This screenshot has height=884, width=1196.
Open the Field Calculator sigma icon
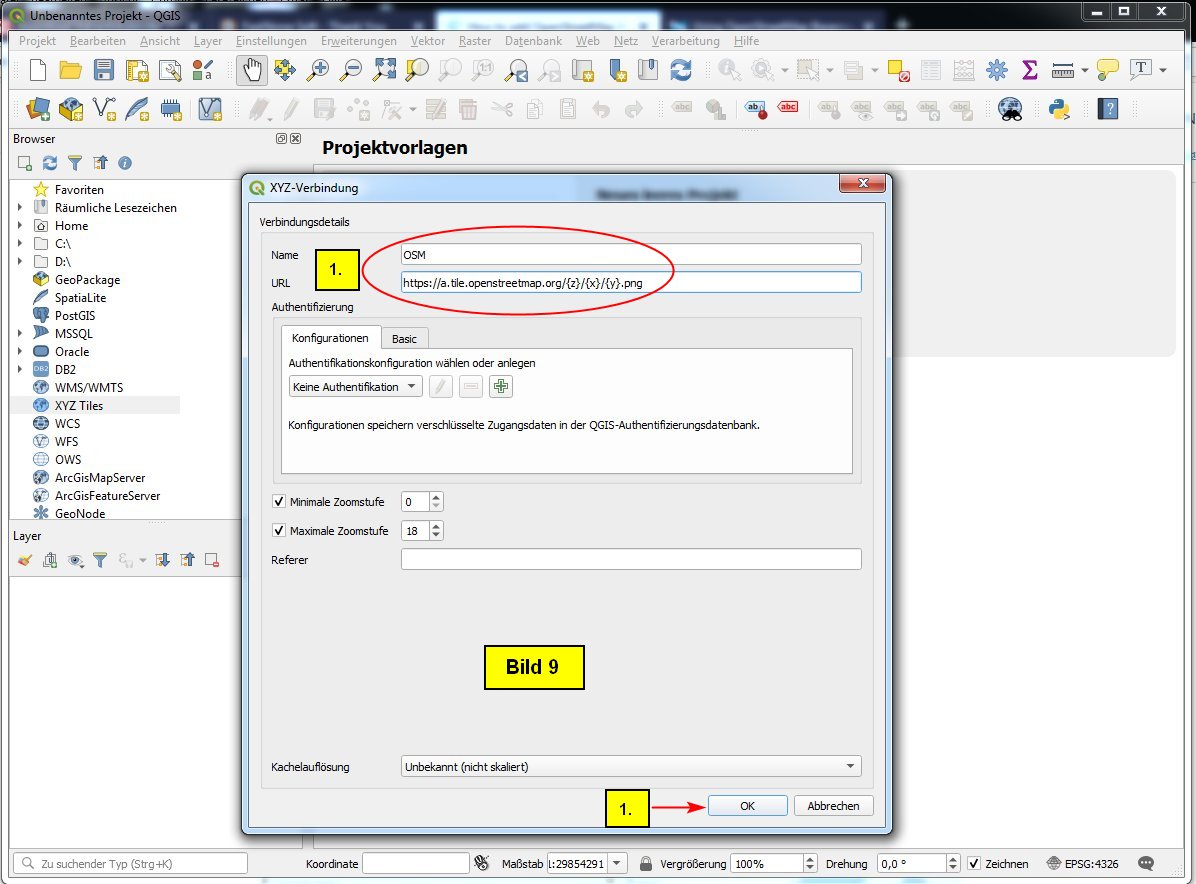(x=1029, y=69)
